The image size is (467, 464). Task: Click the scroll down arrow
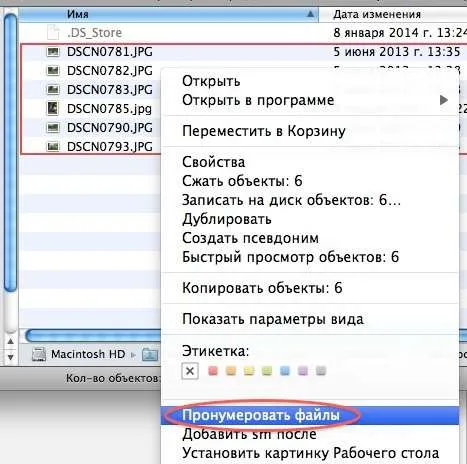click(x=10, y=357)
